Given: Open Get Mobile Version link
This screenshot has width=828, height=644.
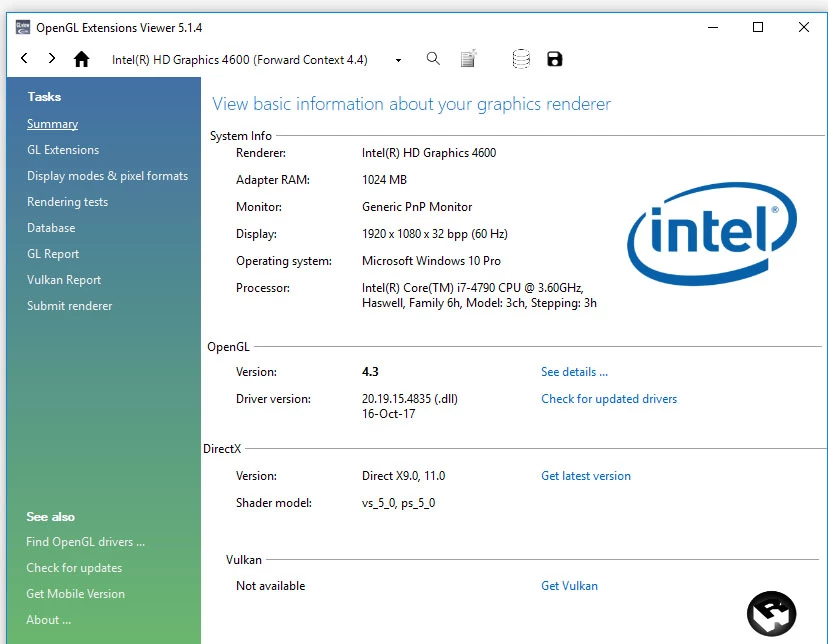Looking at the screenshot, I should (76, 594).
